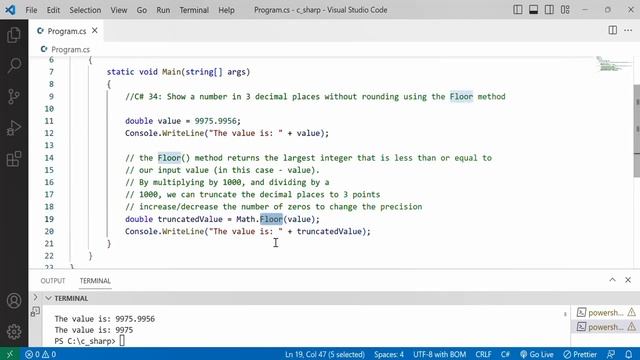
Task: Close the bottom panel
Action: (628, 280)
